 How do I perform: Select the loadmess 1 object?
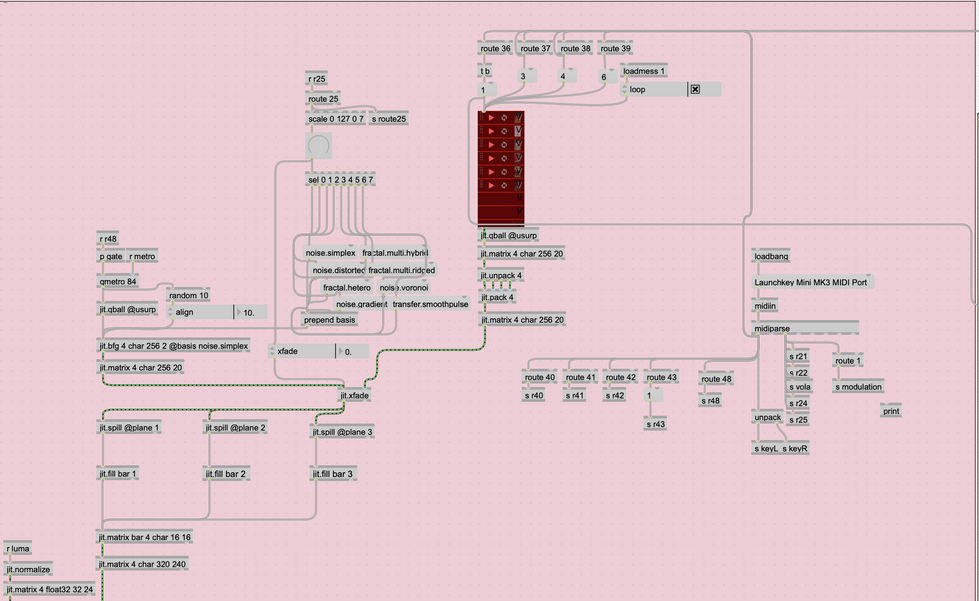coord(644,71)
